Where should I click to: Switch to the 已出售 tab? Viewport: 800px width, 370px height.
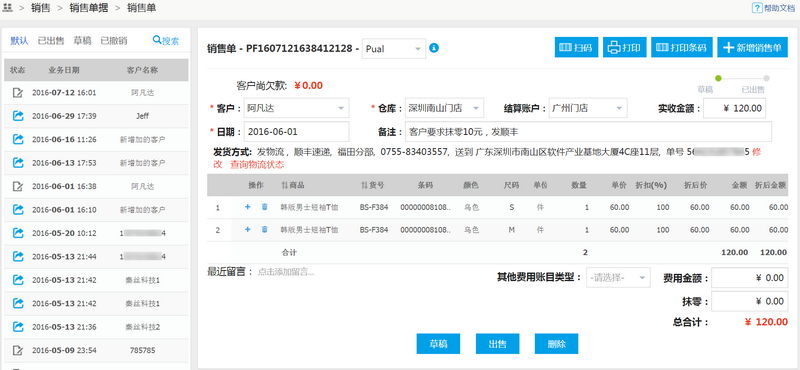coord(51,41)
